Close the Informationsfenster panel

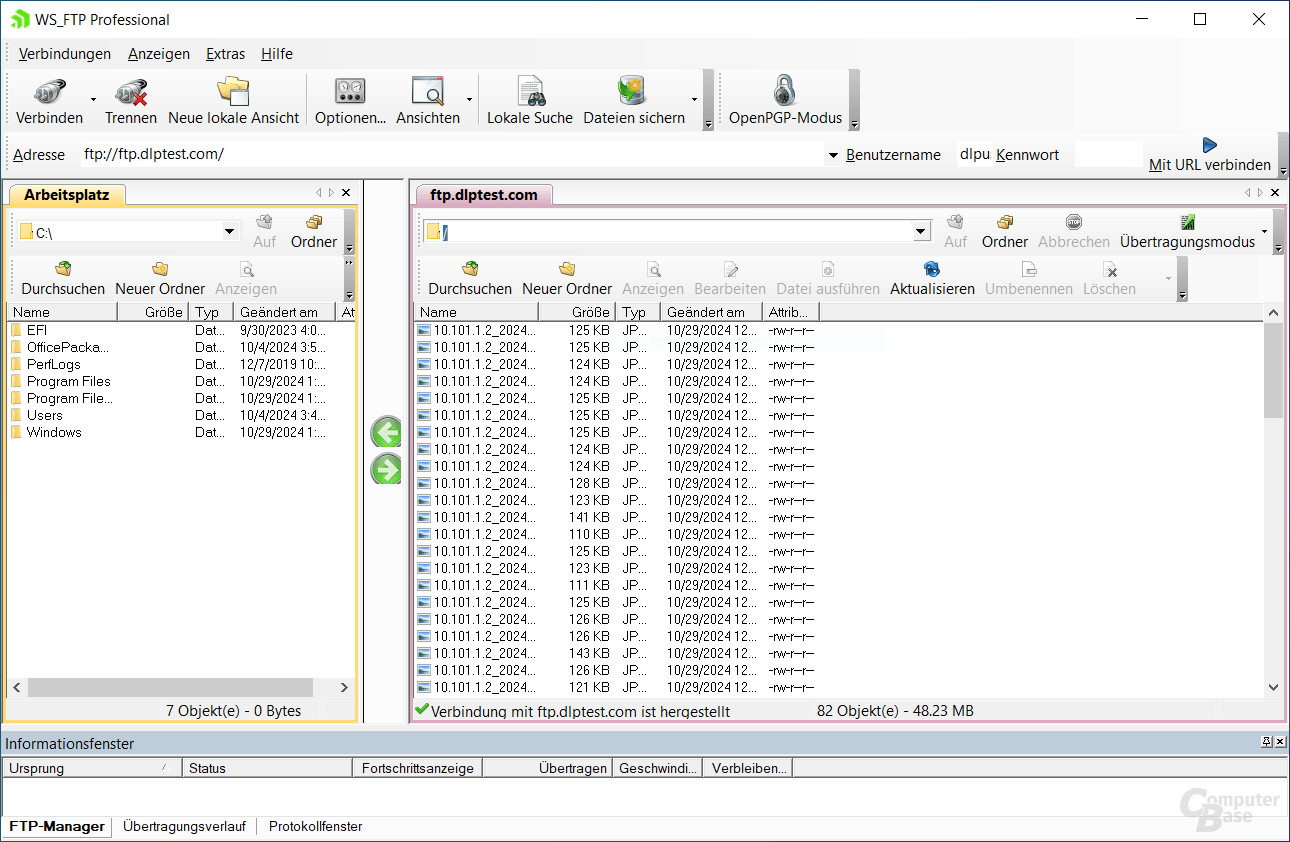[1280, 742]
